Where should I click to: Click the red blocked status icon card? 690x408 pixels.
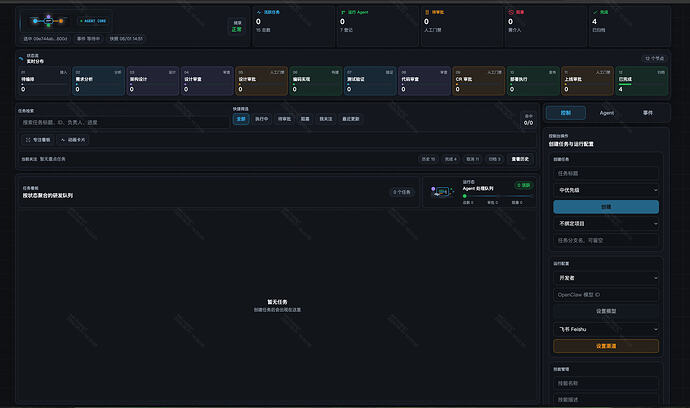546,26
